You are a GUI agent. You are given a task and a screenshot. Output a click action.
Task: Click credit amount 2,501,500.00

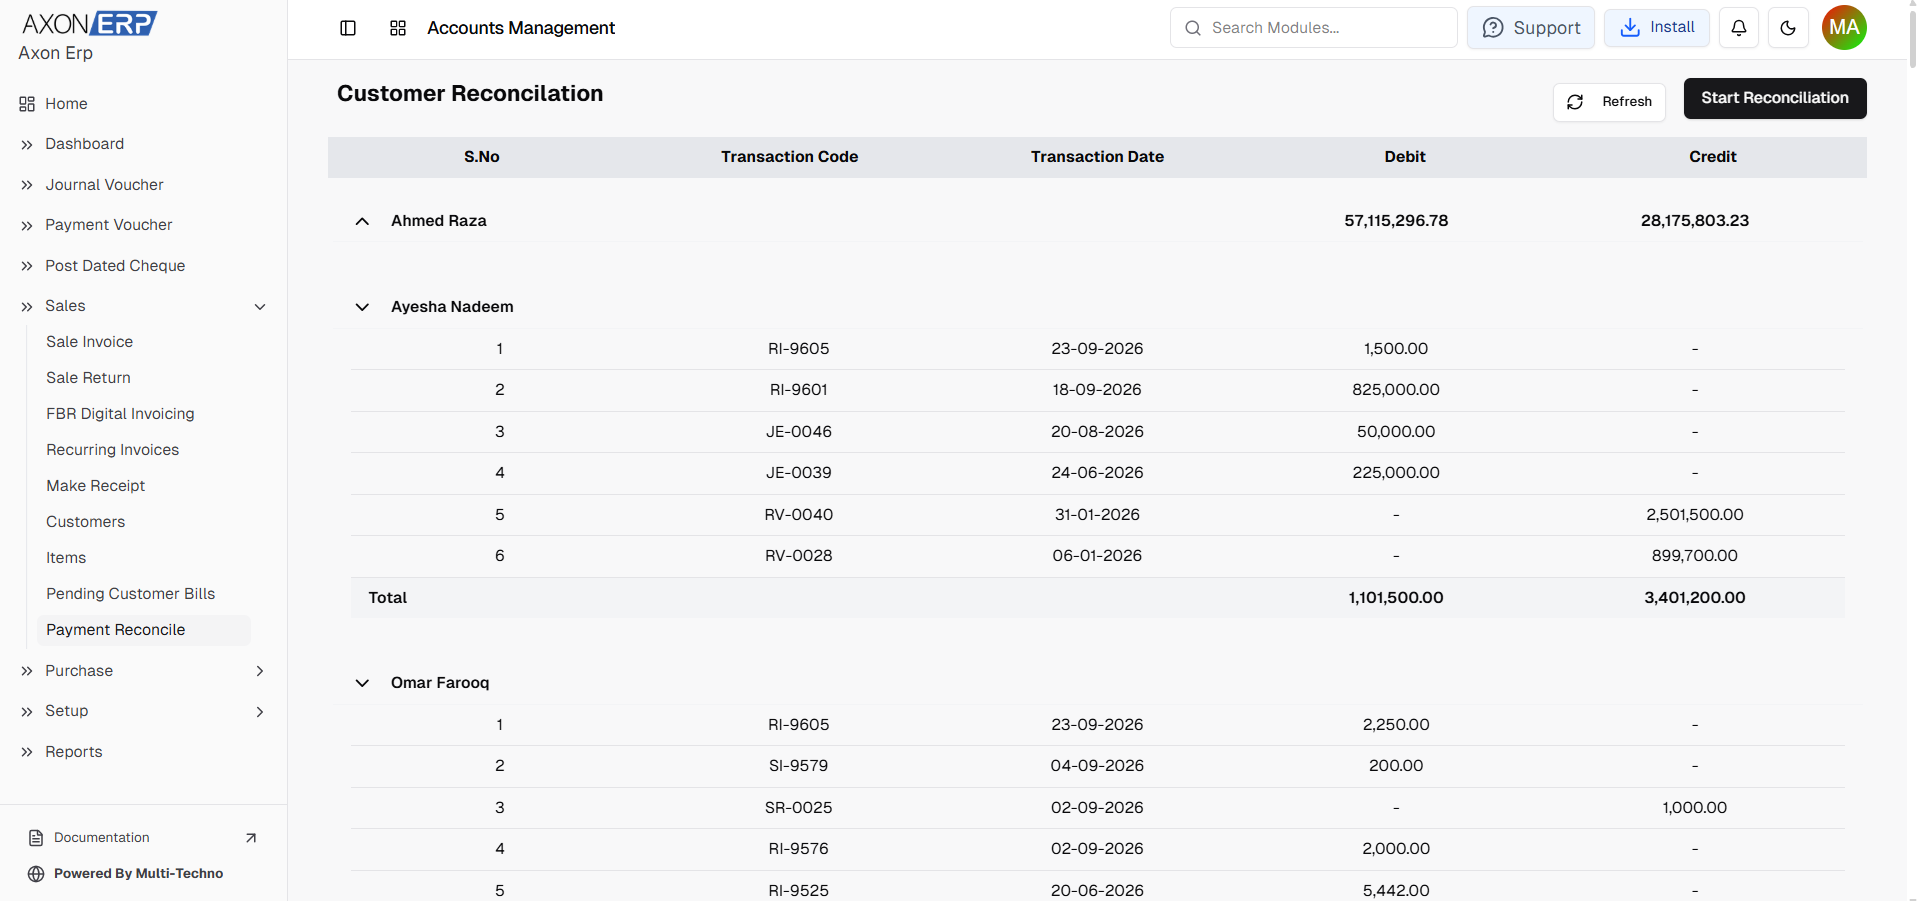1694,515
